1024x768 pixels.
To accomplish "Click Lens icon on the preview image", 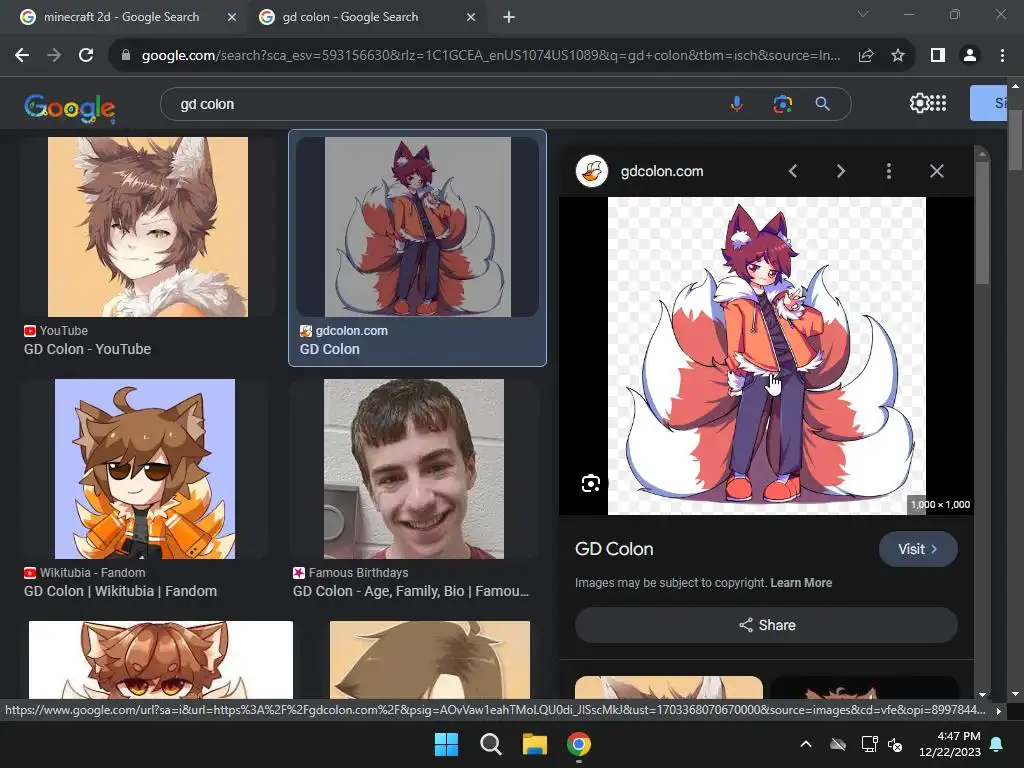I will 591,483.
